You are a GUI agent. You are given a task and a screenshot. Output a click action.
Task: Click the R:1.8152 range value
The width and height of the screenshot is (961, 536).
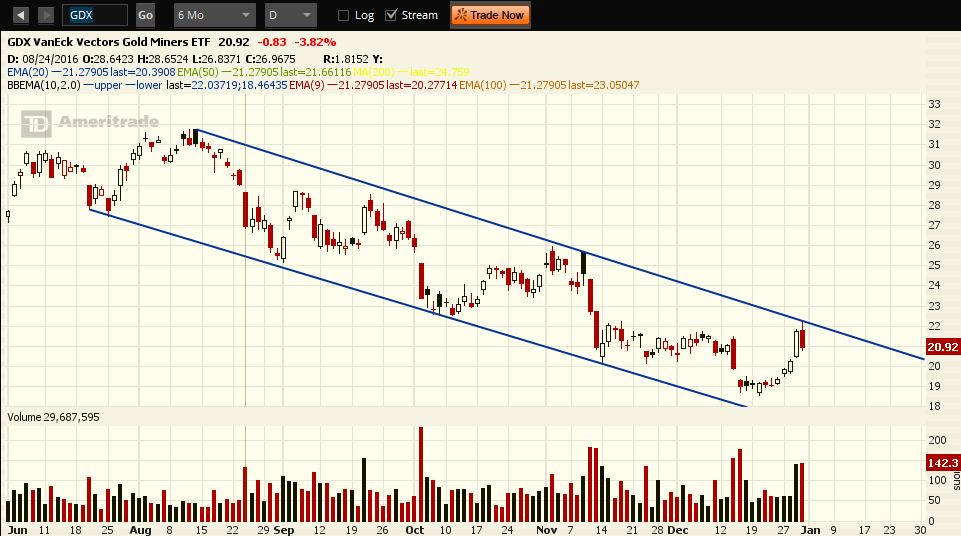coord(346,59)
